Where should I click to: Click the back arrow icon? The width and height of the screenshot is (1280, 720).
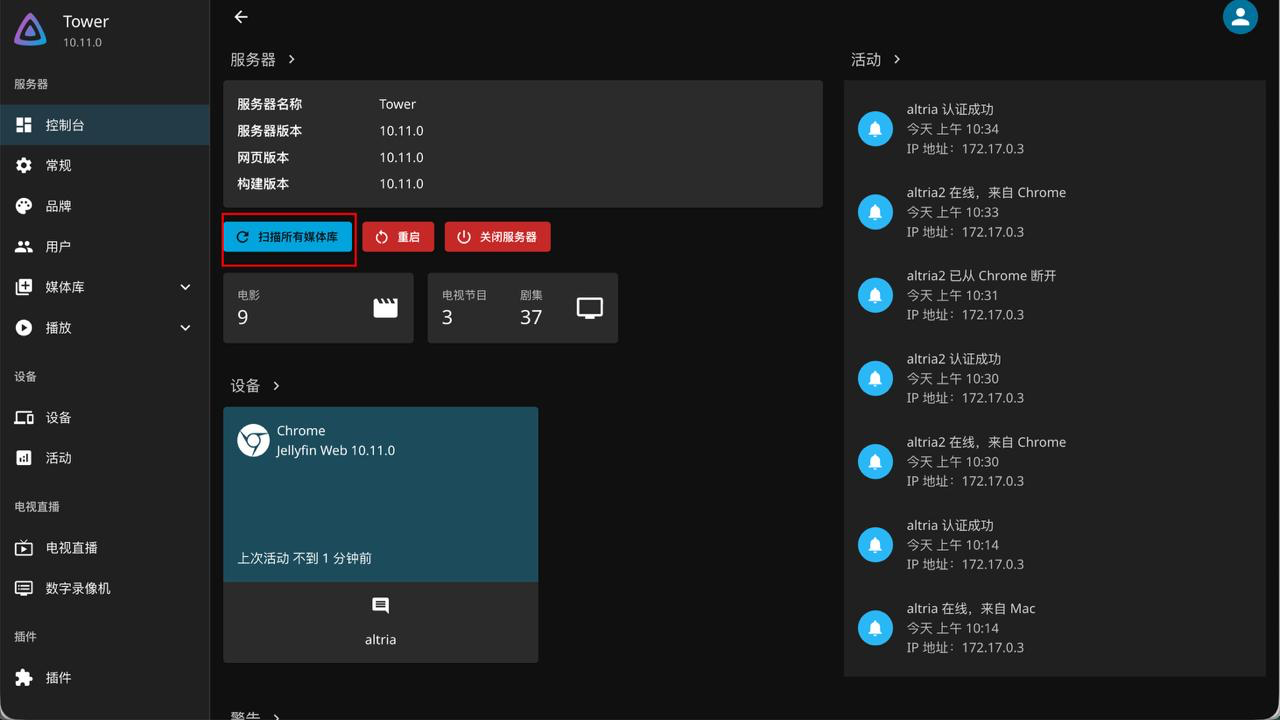[240, 17]
